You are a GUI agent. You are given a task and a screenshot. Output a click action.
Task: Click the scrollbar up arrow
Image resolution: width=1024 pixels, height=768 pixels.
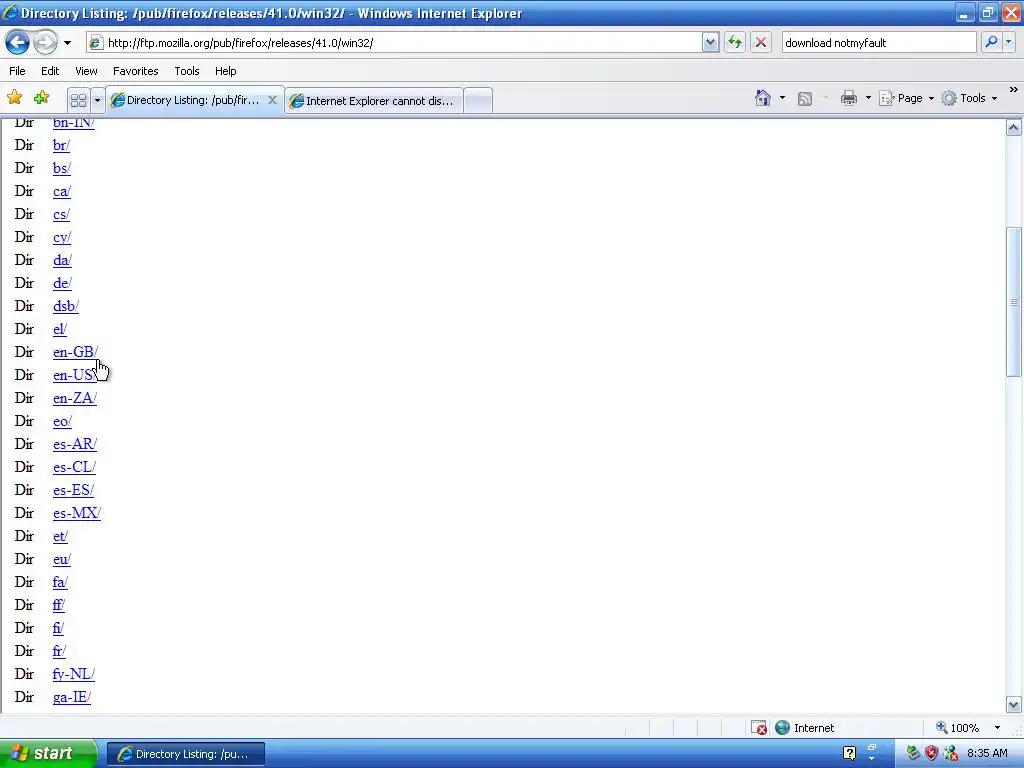(1014, 127)
